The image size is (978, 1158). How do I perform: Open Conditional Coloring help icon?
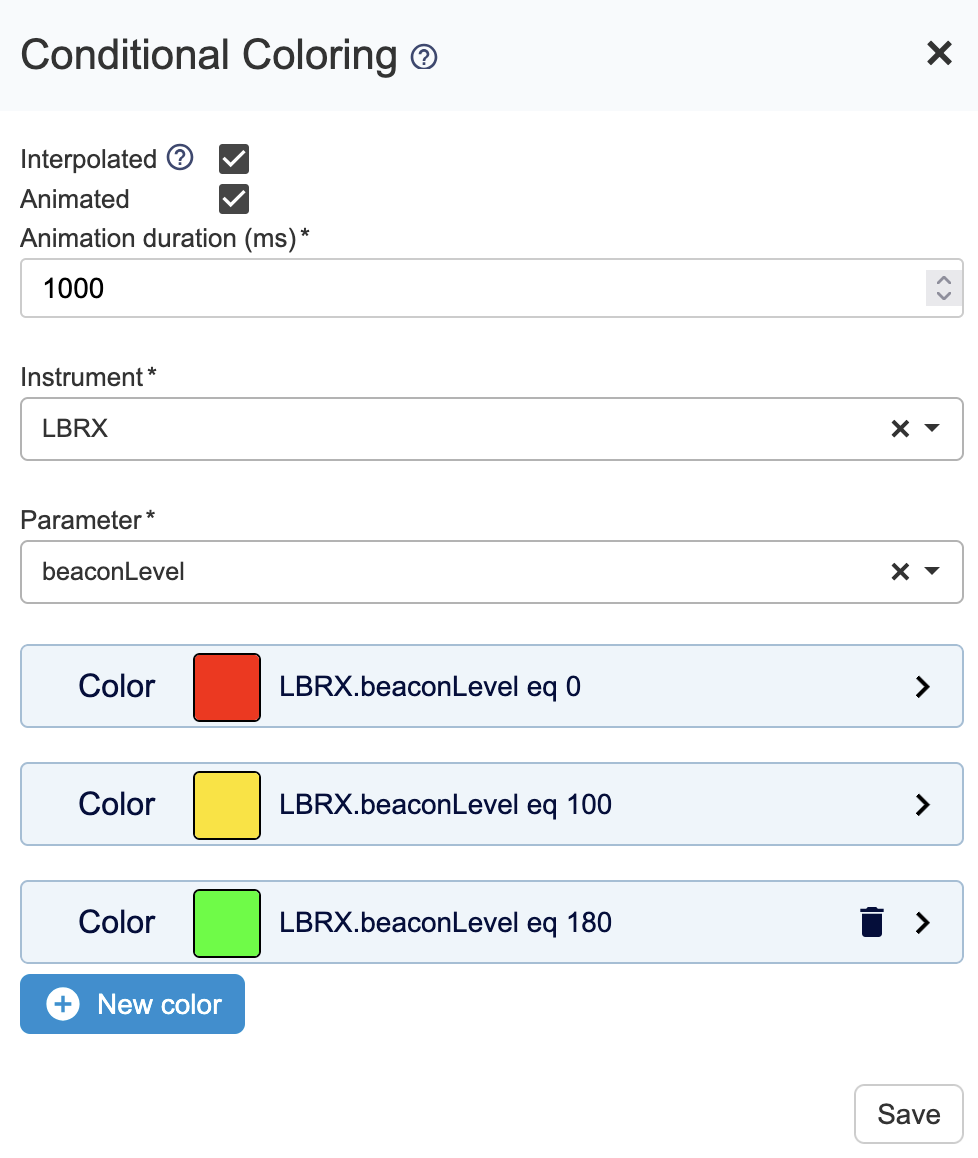pyautogui.click(x=424, y=57)
